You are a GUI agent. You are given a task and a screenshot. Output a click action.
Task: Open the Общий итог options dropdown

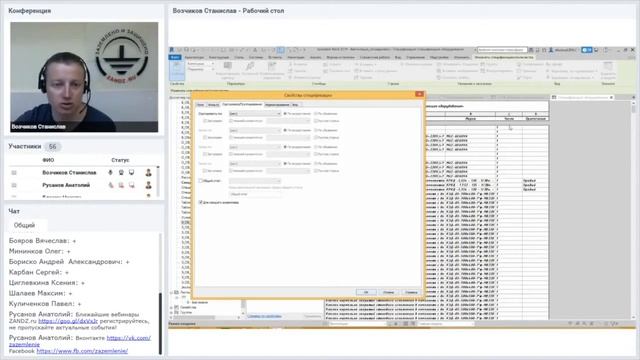(255, 181)
